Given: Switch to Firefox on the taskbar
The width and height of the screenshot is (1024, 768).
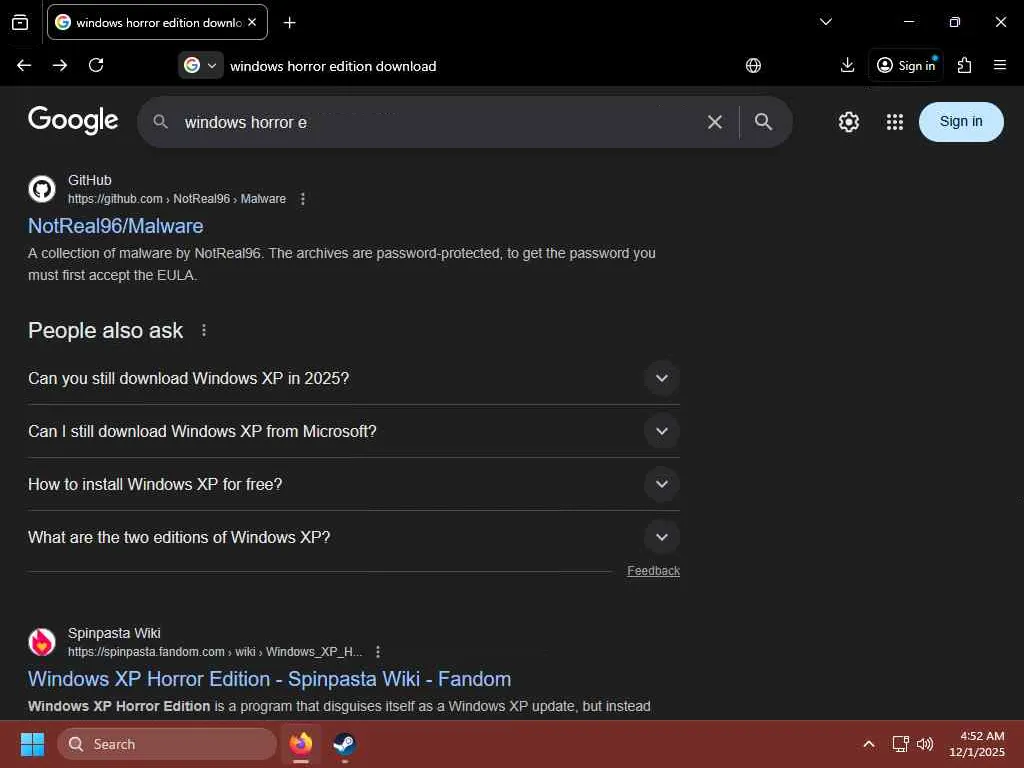Looking at the screenshot, I should click(x=301, y=744).
